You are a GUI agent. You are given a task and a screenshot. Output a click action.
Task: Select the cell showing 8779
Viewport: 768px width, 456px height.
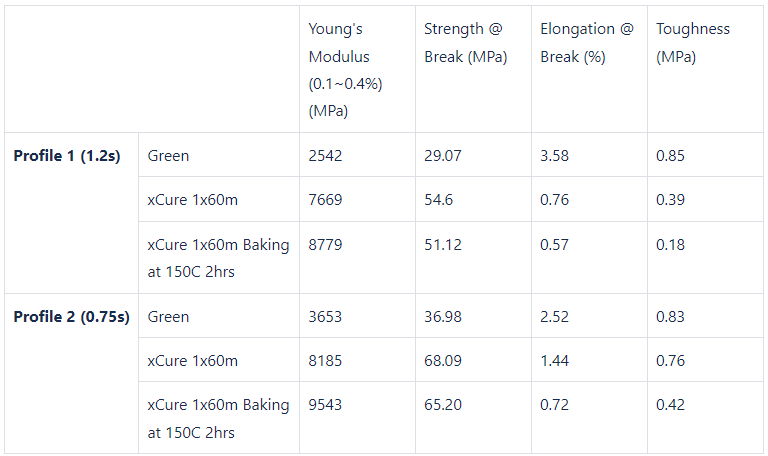325,244
